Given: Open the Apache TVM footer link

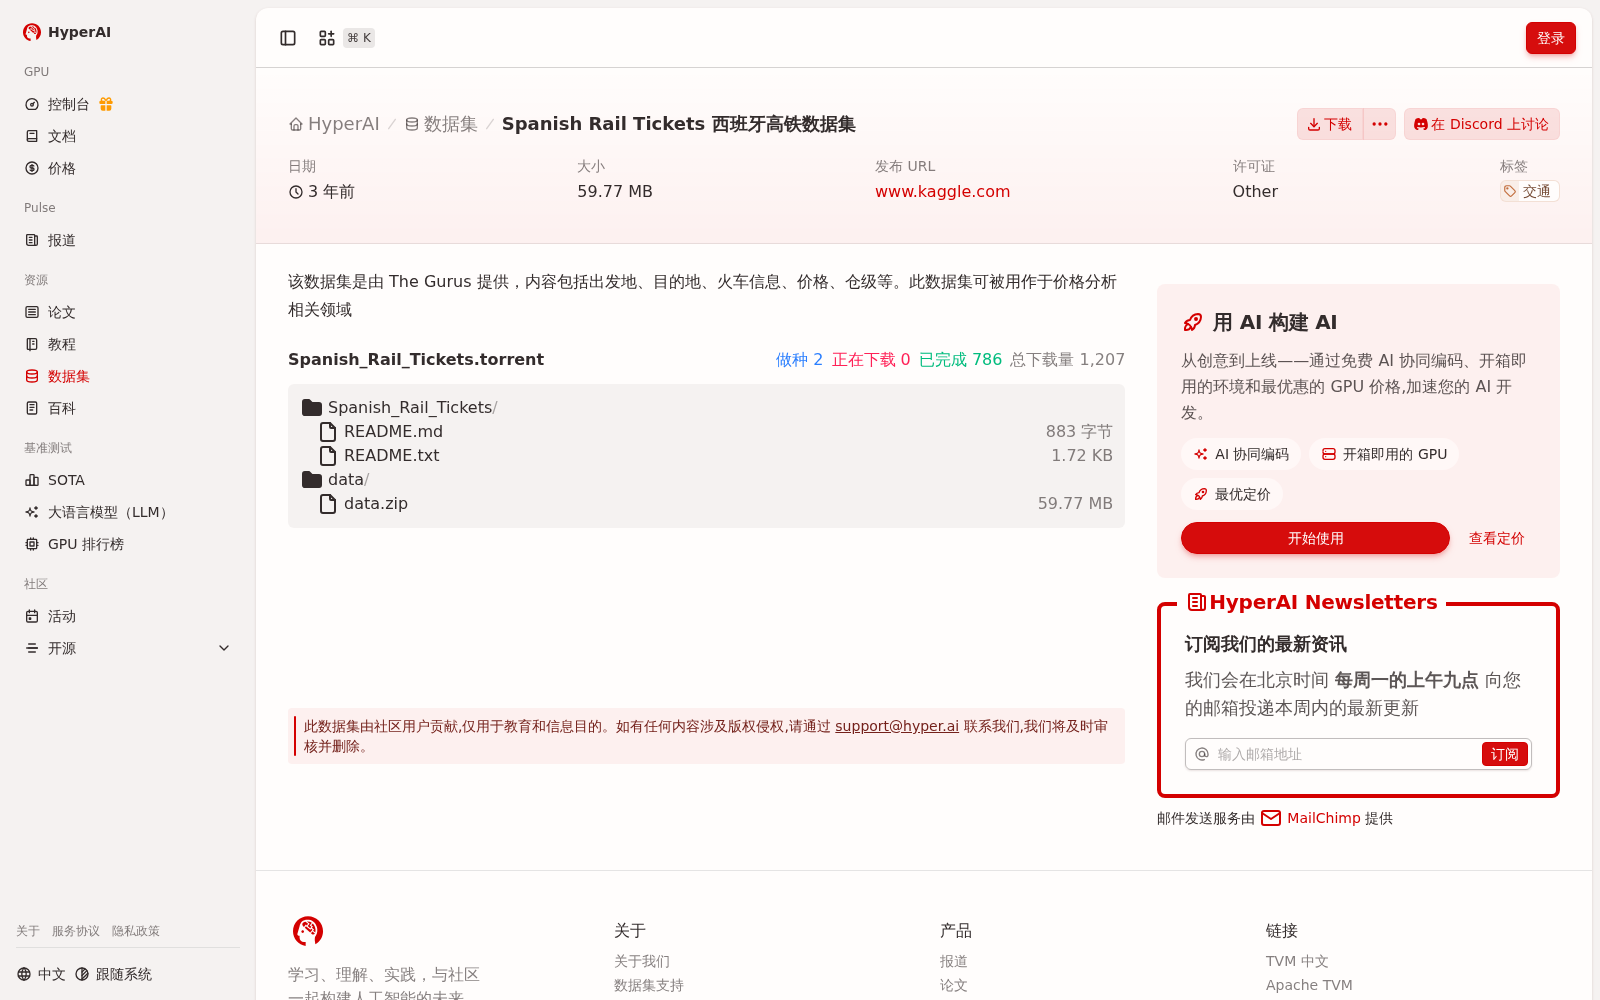Looking at the screenshot, I should tap(1309, 985).
